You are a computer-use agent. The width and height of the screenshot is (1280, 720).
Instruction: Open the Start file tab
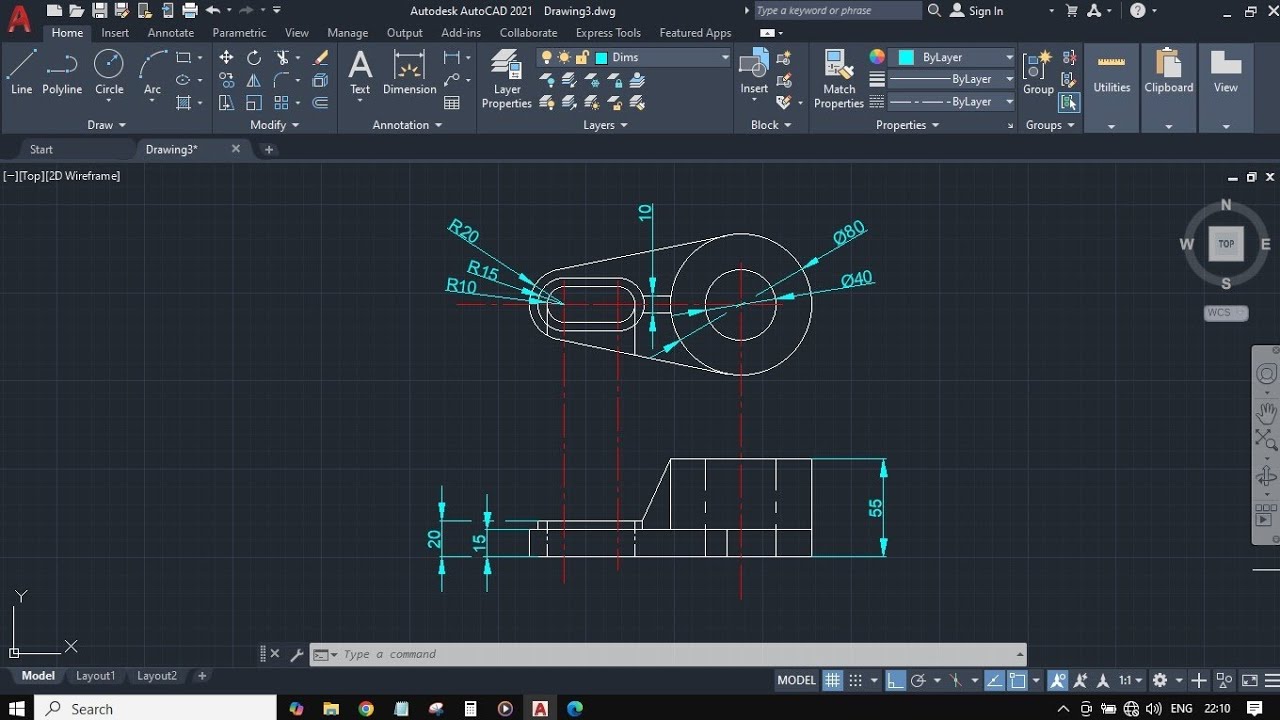coord(41,149)
